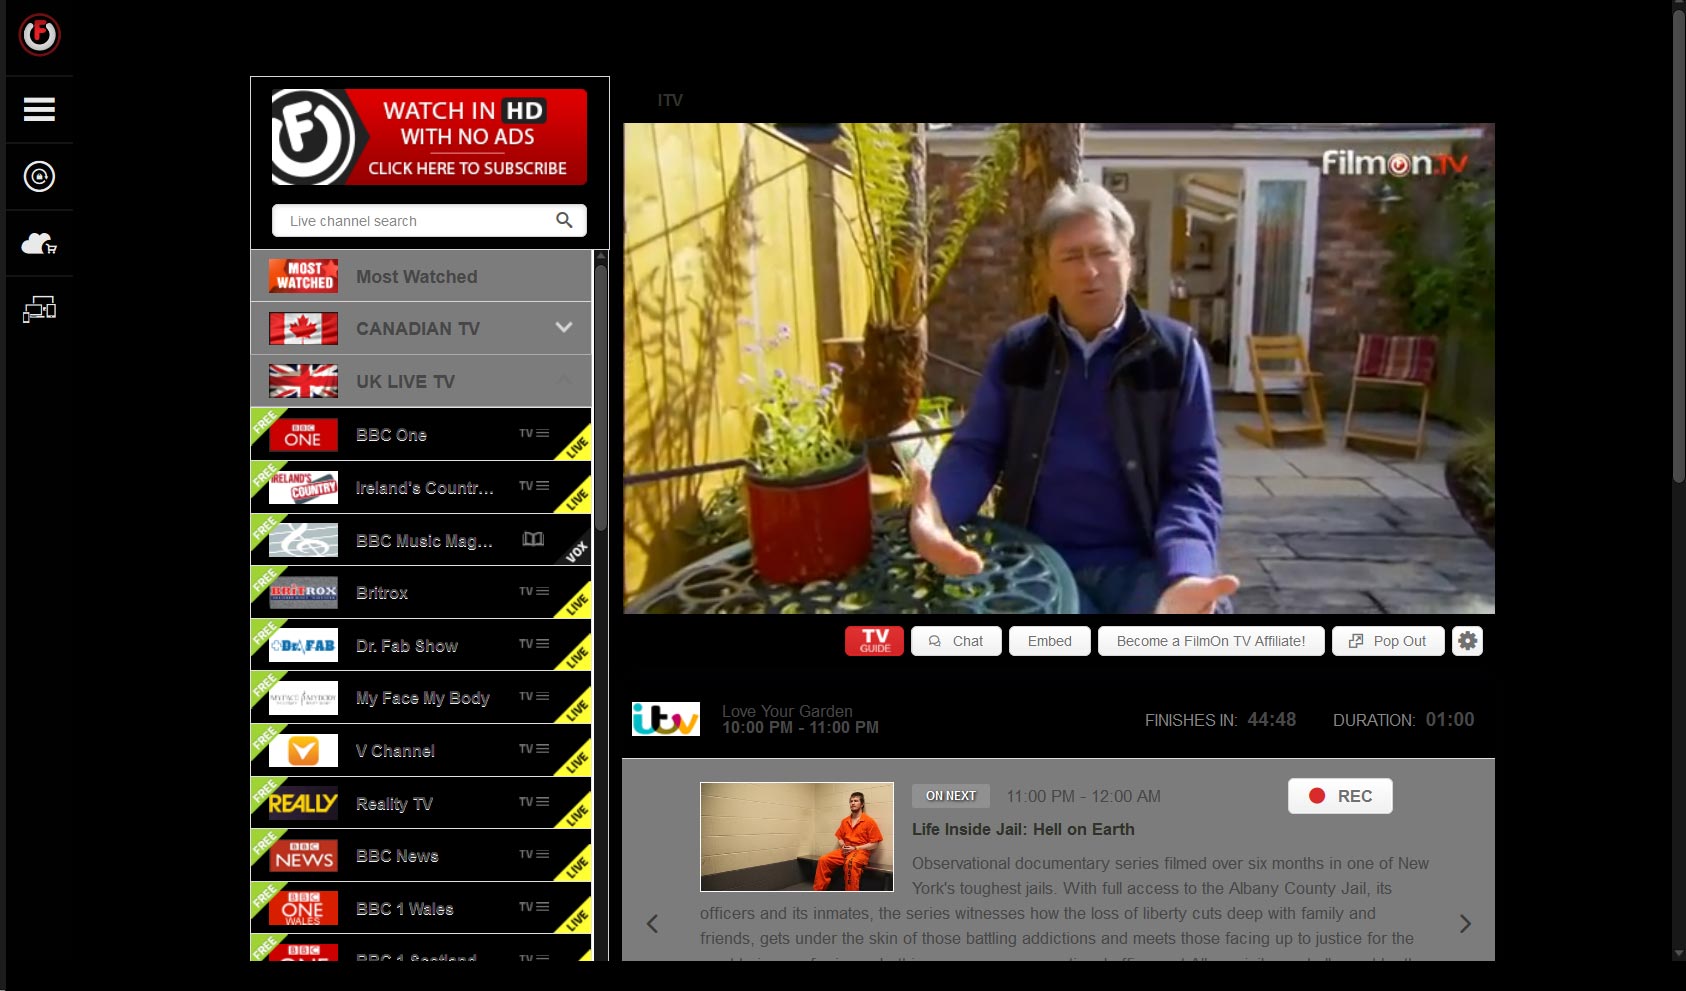Select the Most Watched category
1686x991 pixels.
click(x=421, y=276)
